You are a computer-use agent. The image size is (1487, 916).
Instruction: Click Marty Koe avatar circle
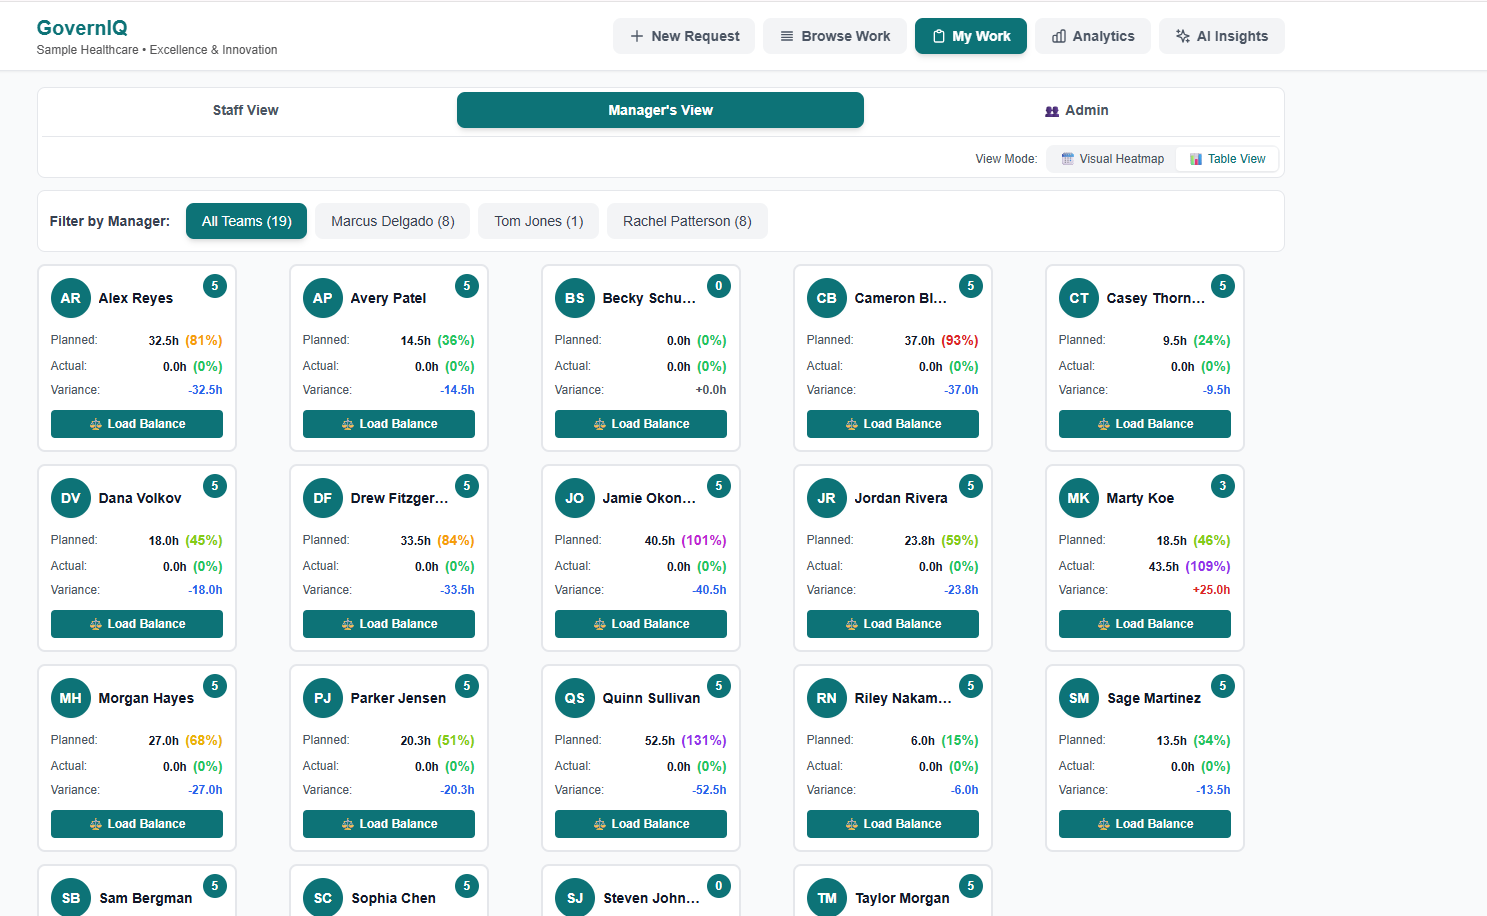[x=1078, y=497]
